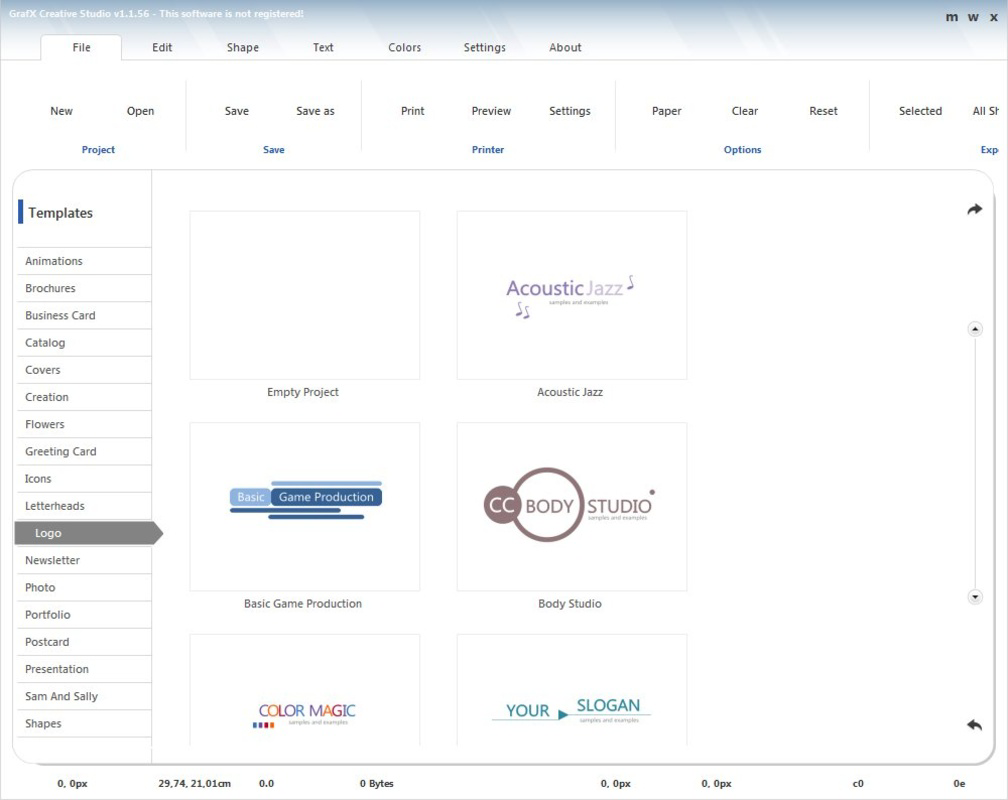Choose Basic Game Production logo thumbnail
Screen dimensions: 1008x800
pos(305,507)
